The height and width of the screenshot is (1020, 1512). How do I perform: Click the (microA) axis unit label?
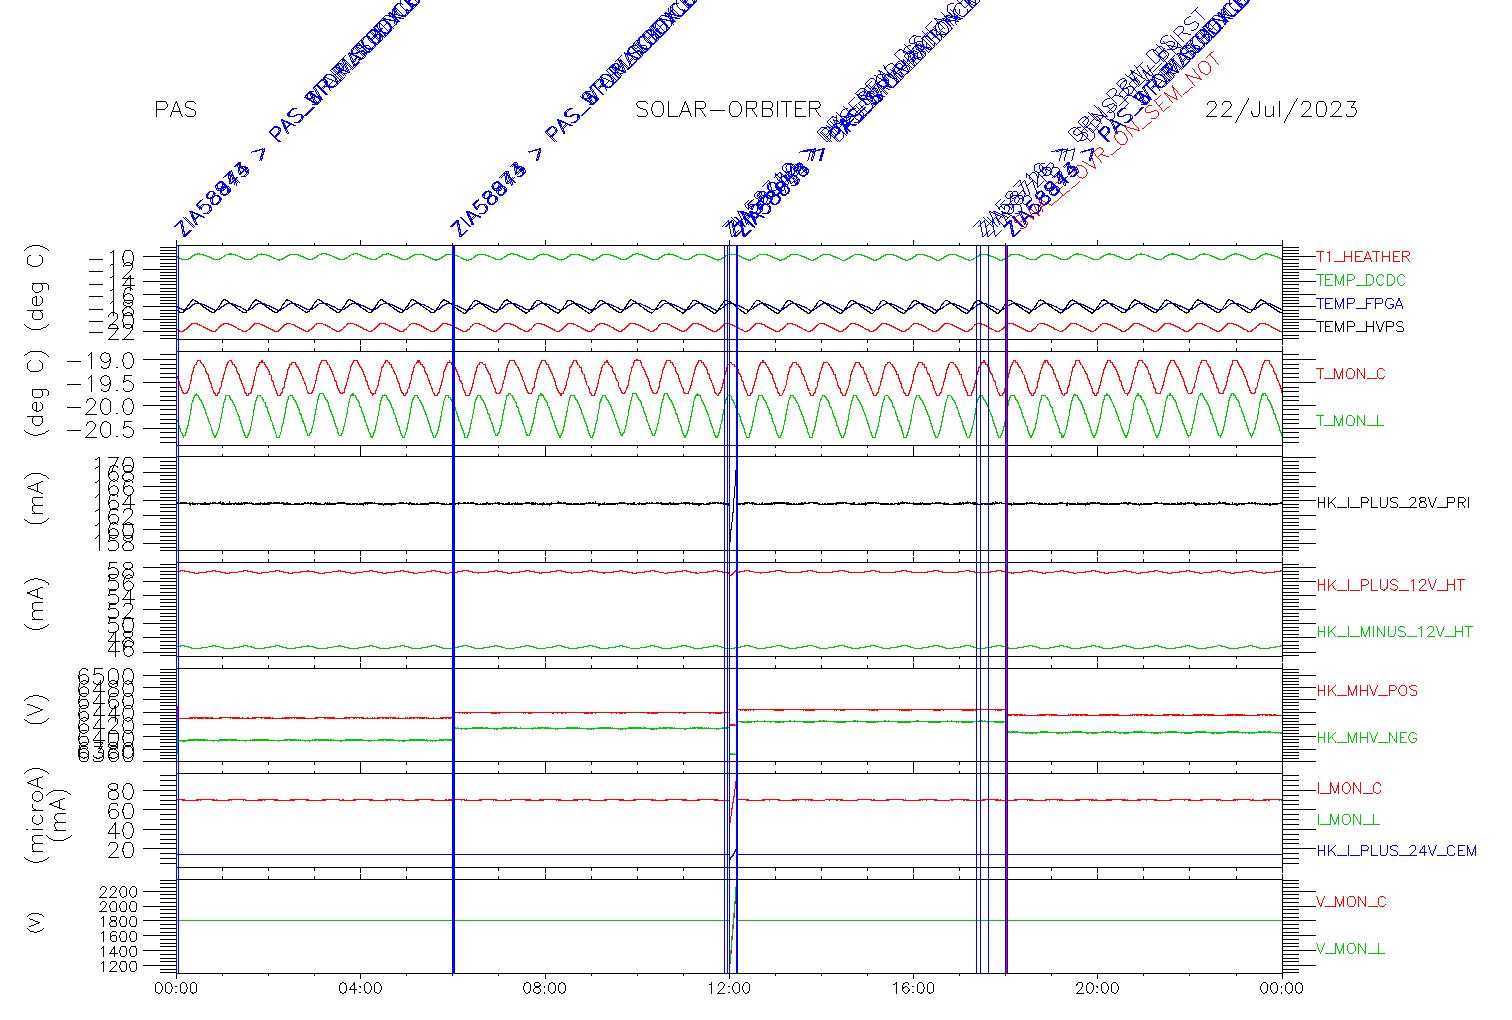click(x=37, y=816)
